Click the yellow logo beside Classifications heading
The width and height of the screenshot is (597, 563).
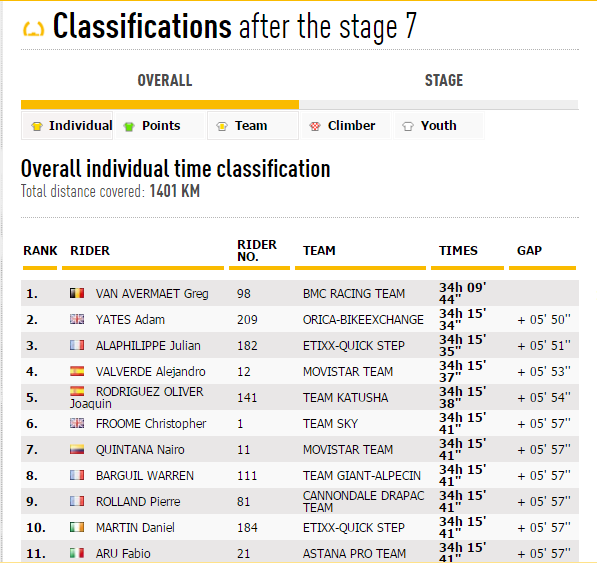34,29
